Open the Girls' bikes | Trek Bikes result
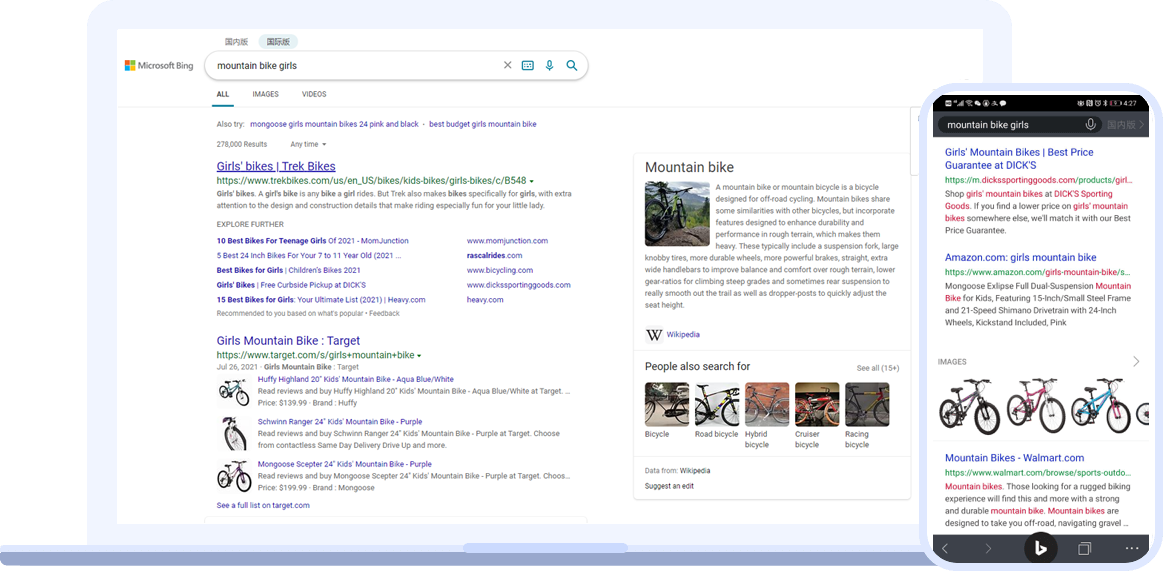The height and width of the screenshot is (571, 1163). coord(276,167)
